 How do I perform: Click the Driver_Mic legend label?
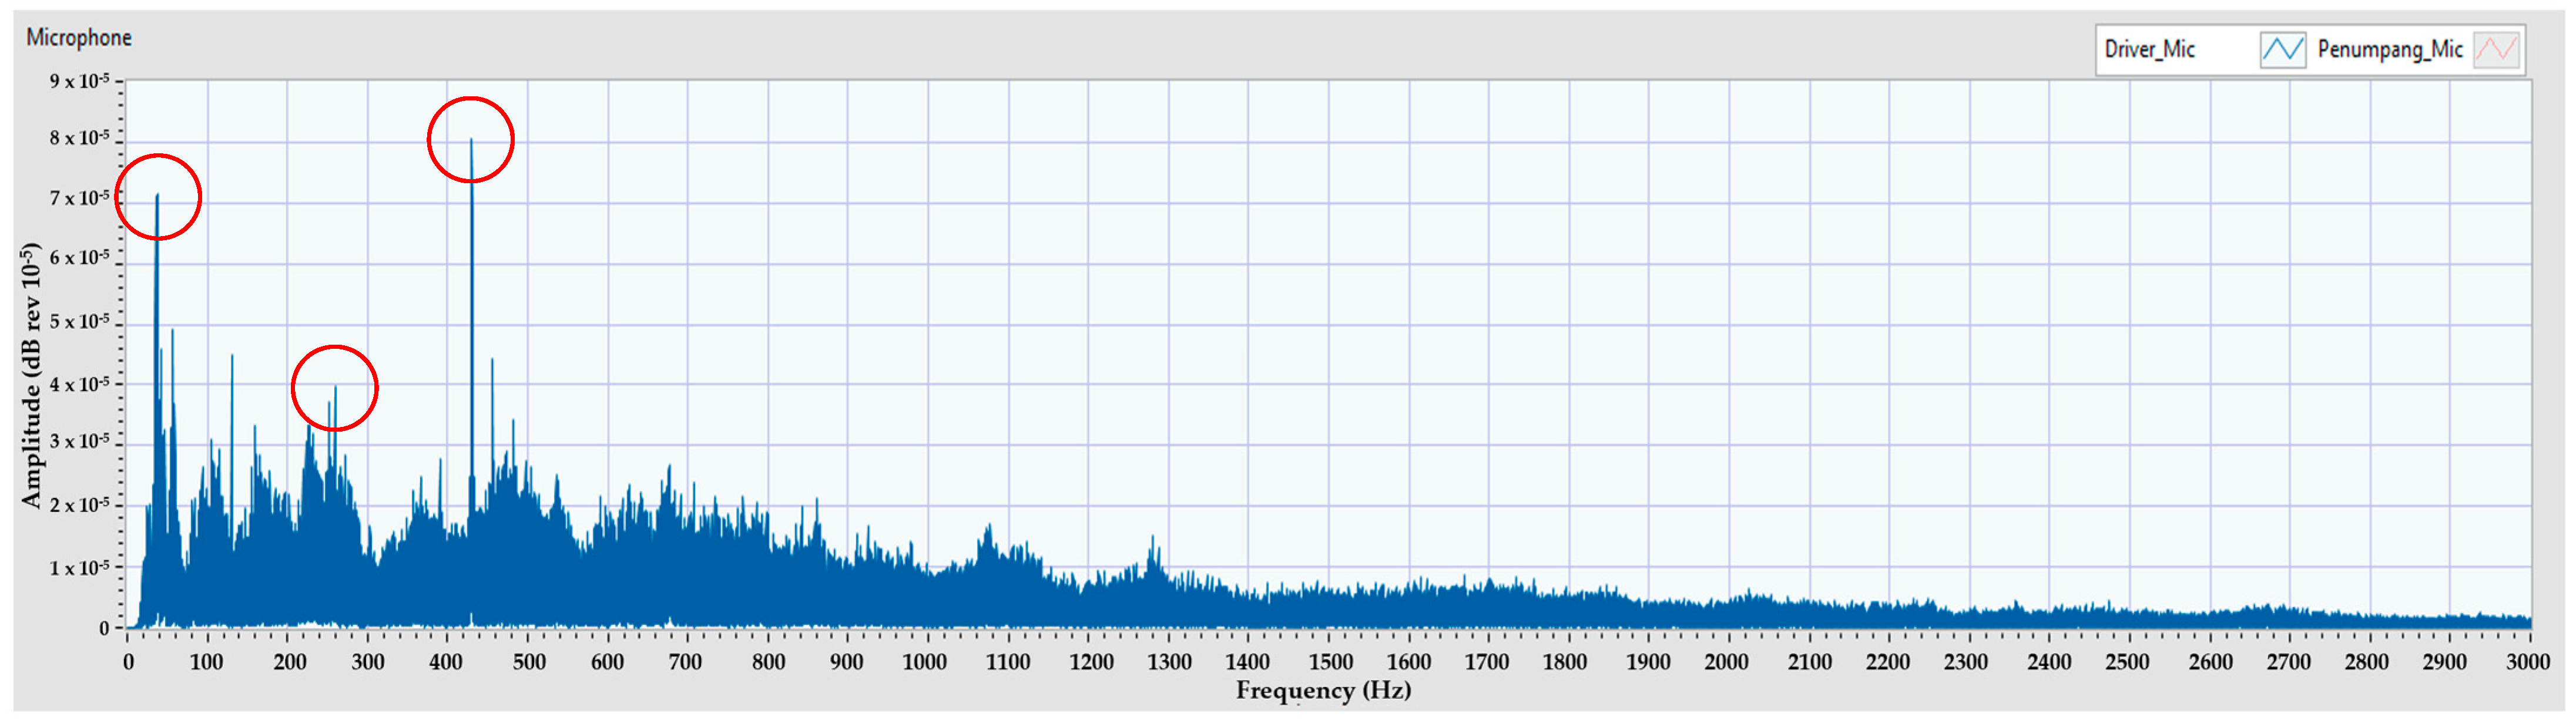[x=2149, y=49]
